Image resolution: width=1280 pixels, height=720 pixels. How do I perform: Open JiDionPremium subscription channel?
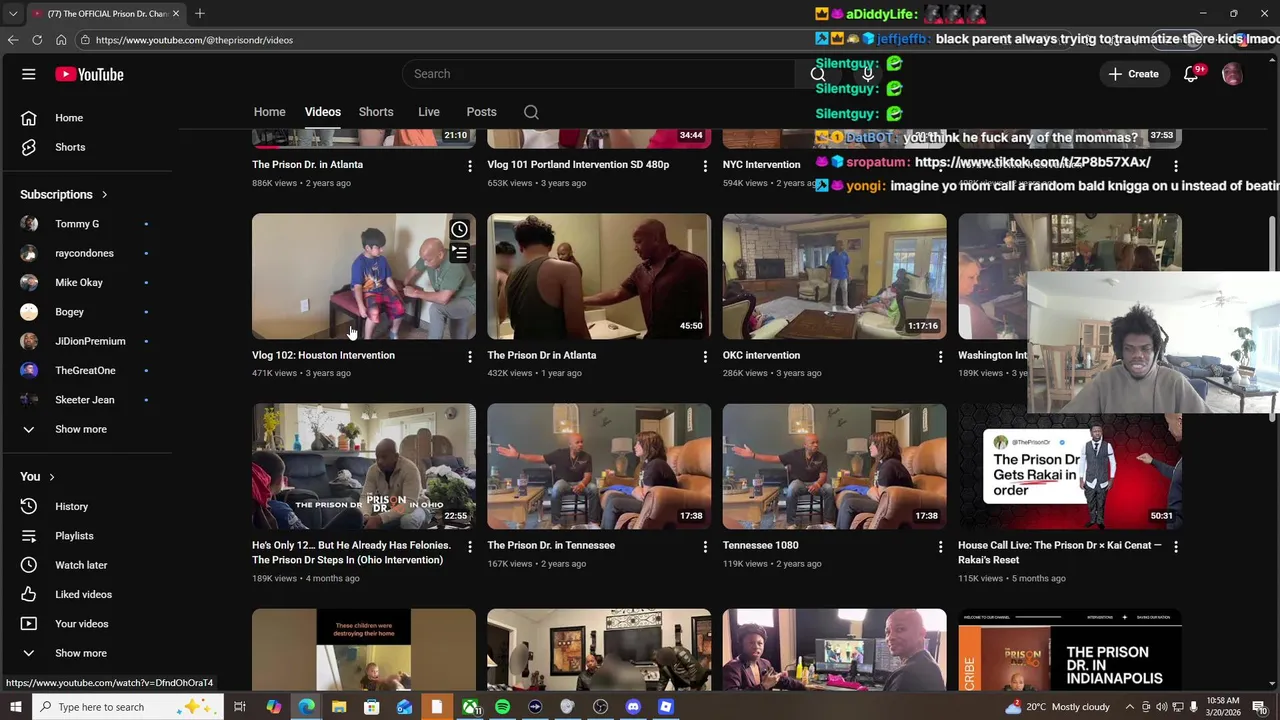90,341
